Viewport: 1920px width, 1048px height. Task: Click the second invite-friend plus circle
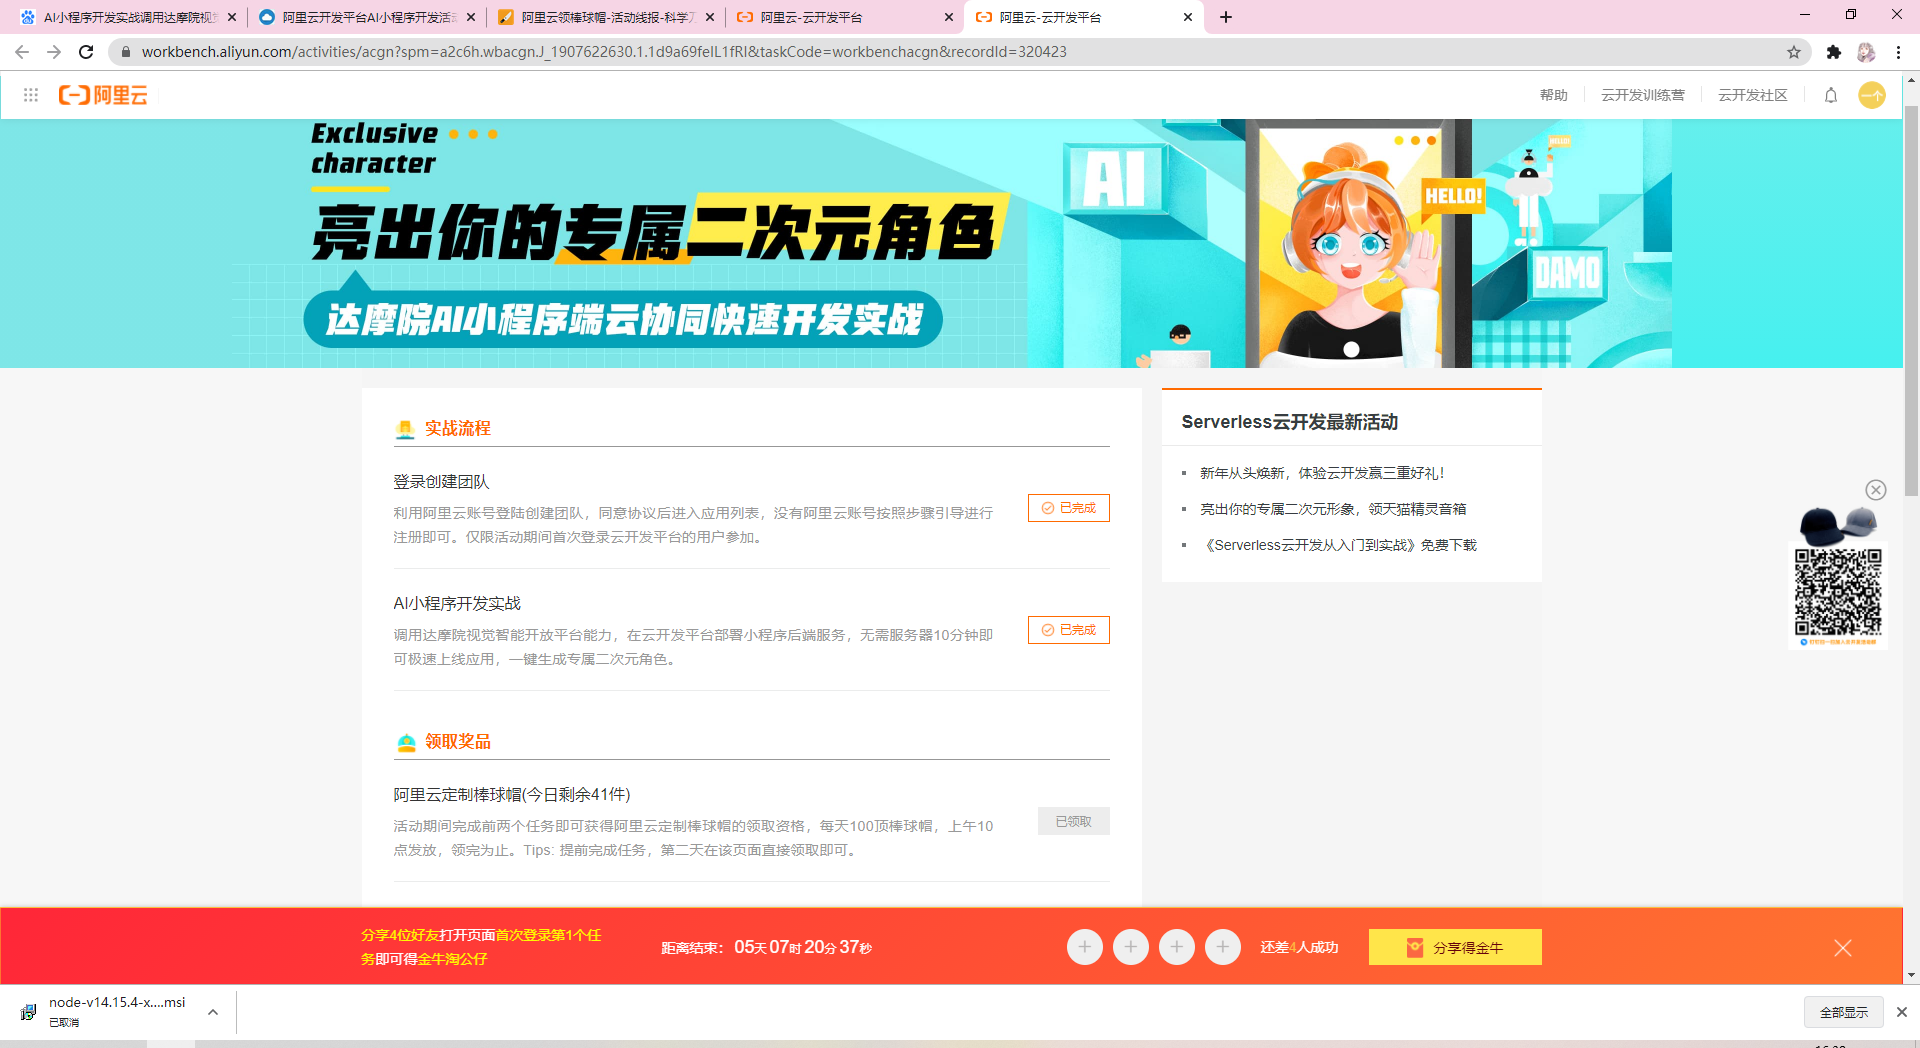point(1131,947)
